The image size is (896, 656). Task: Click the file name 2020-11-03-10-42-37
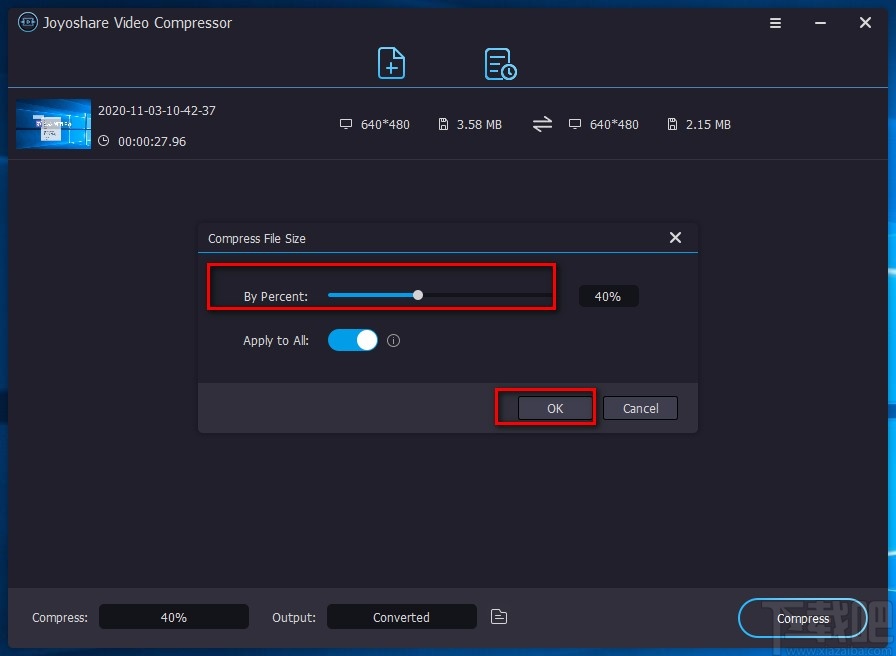pyautogui.click(x=157, y=110)
